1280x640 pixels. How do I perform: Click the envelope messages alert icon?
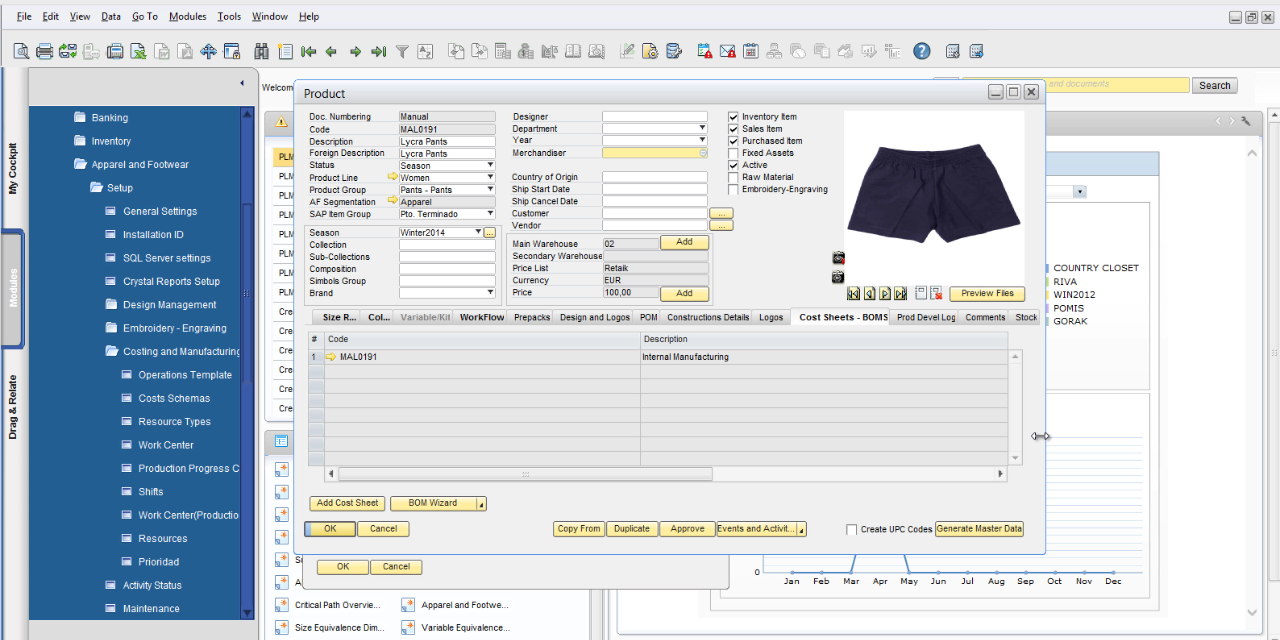click(x=727, y=51)
